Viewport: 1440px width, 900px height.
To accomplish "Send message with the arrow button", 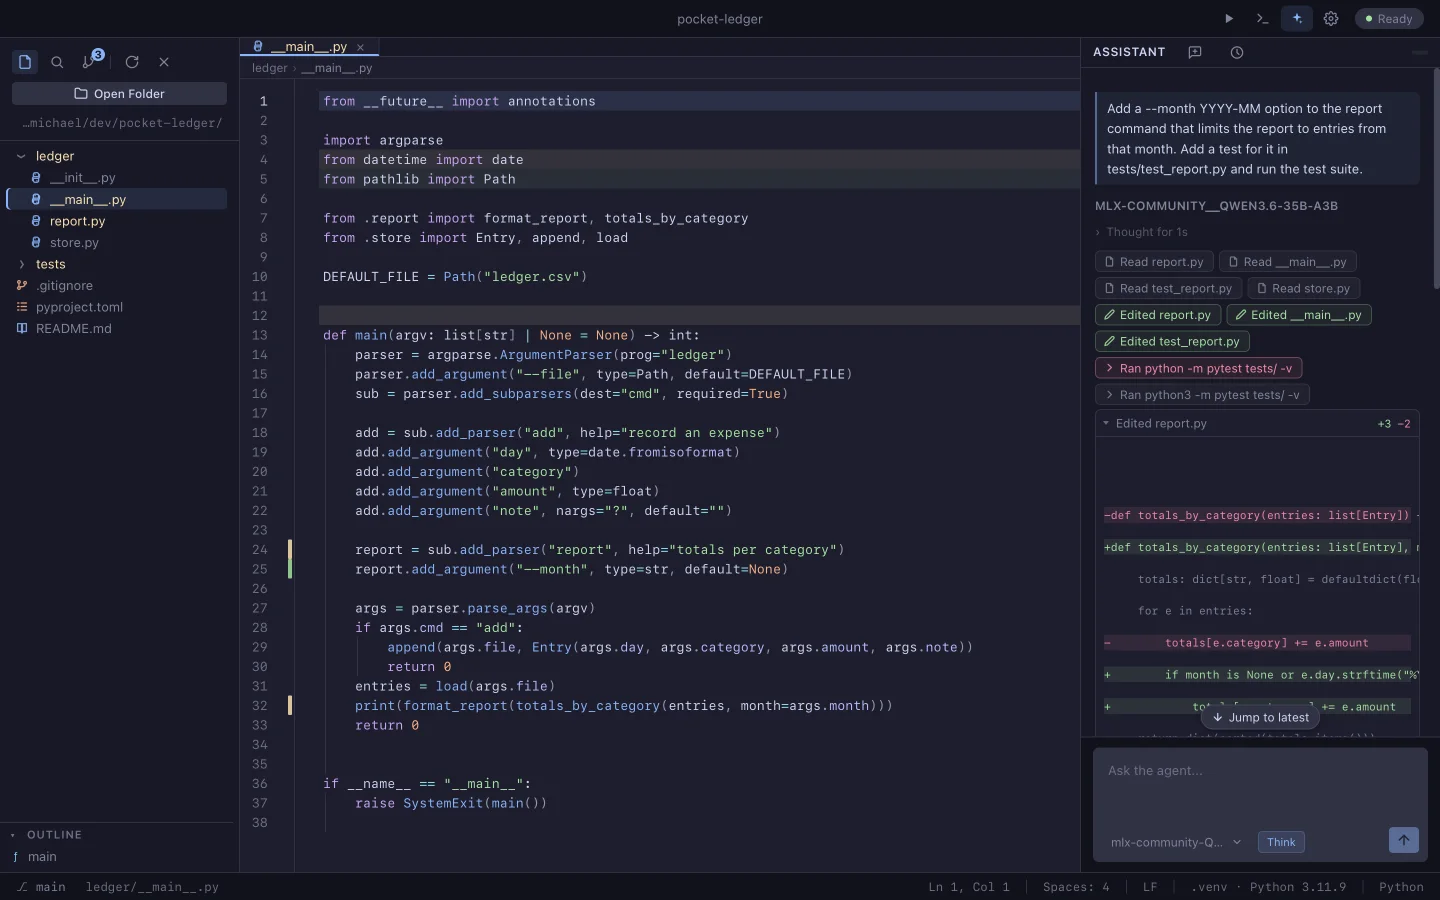I will (1404, 840).
